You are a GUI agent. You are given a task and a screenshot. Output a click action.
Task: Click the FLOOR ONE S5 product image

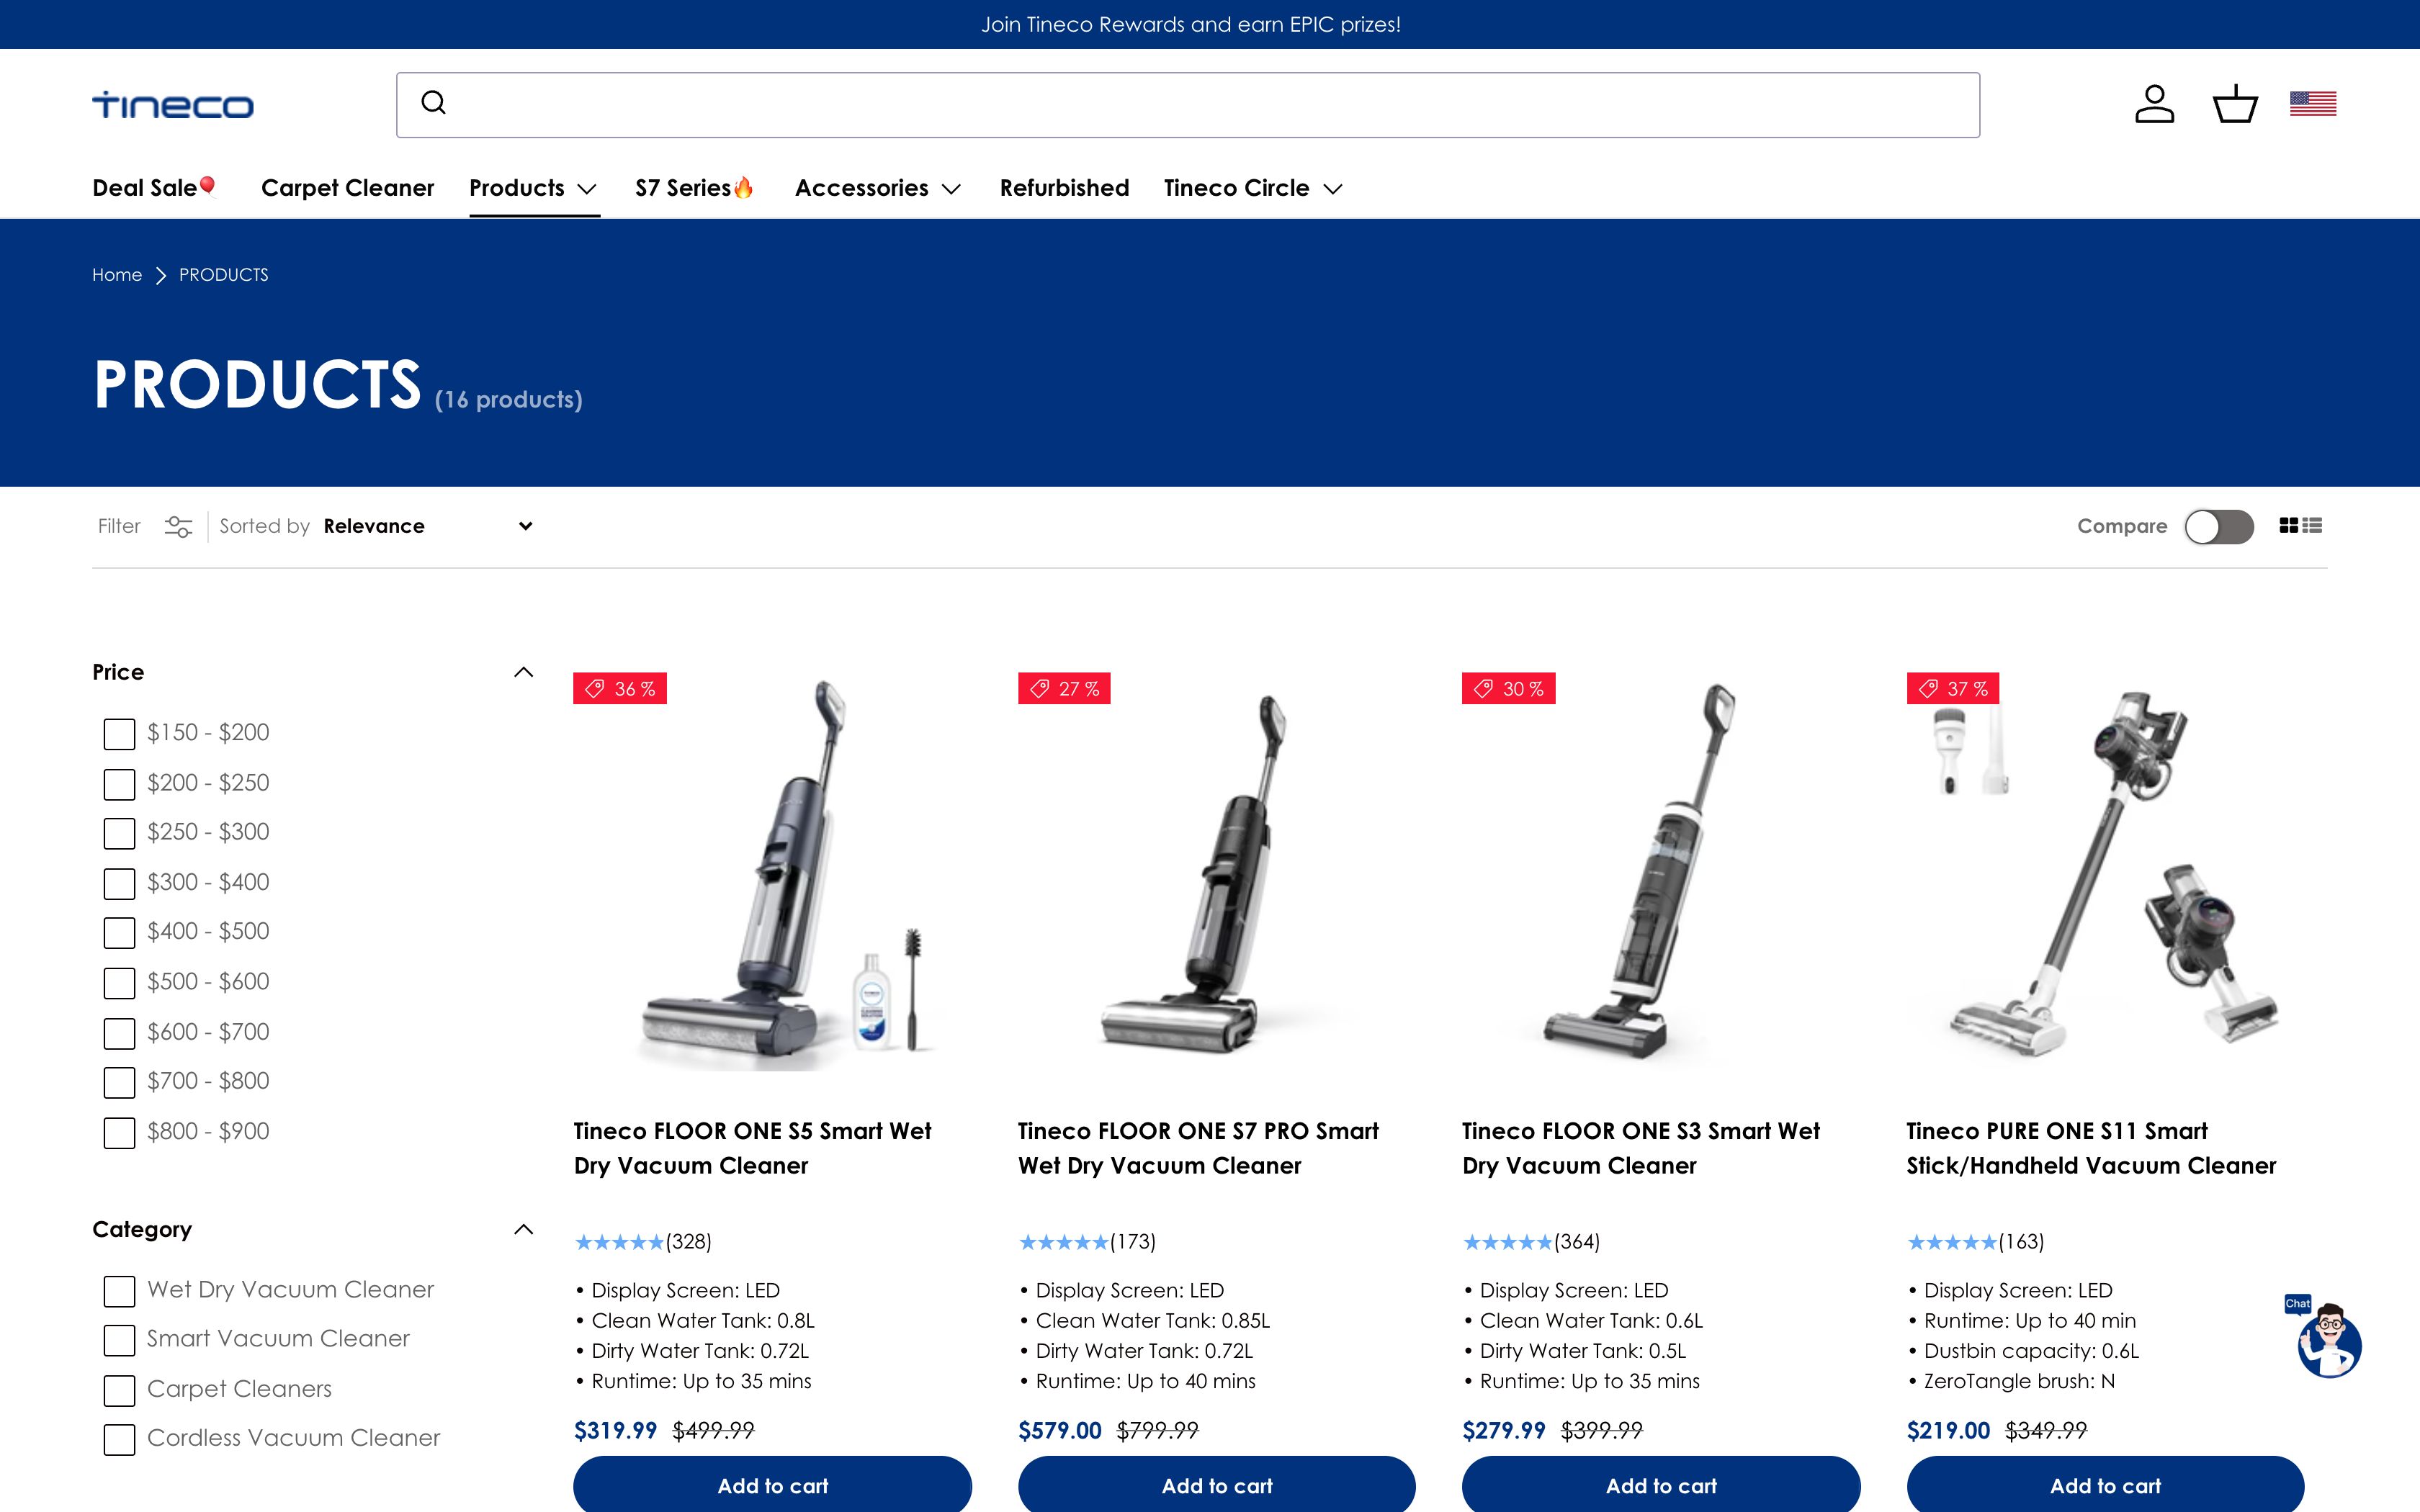772,871
